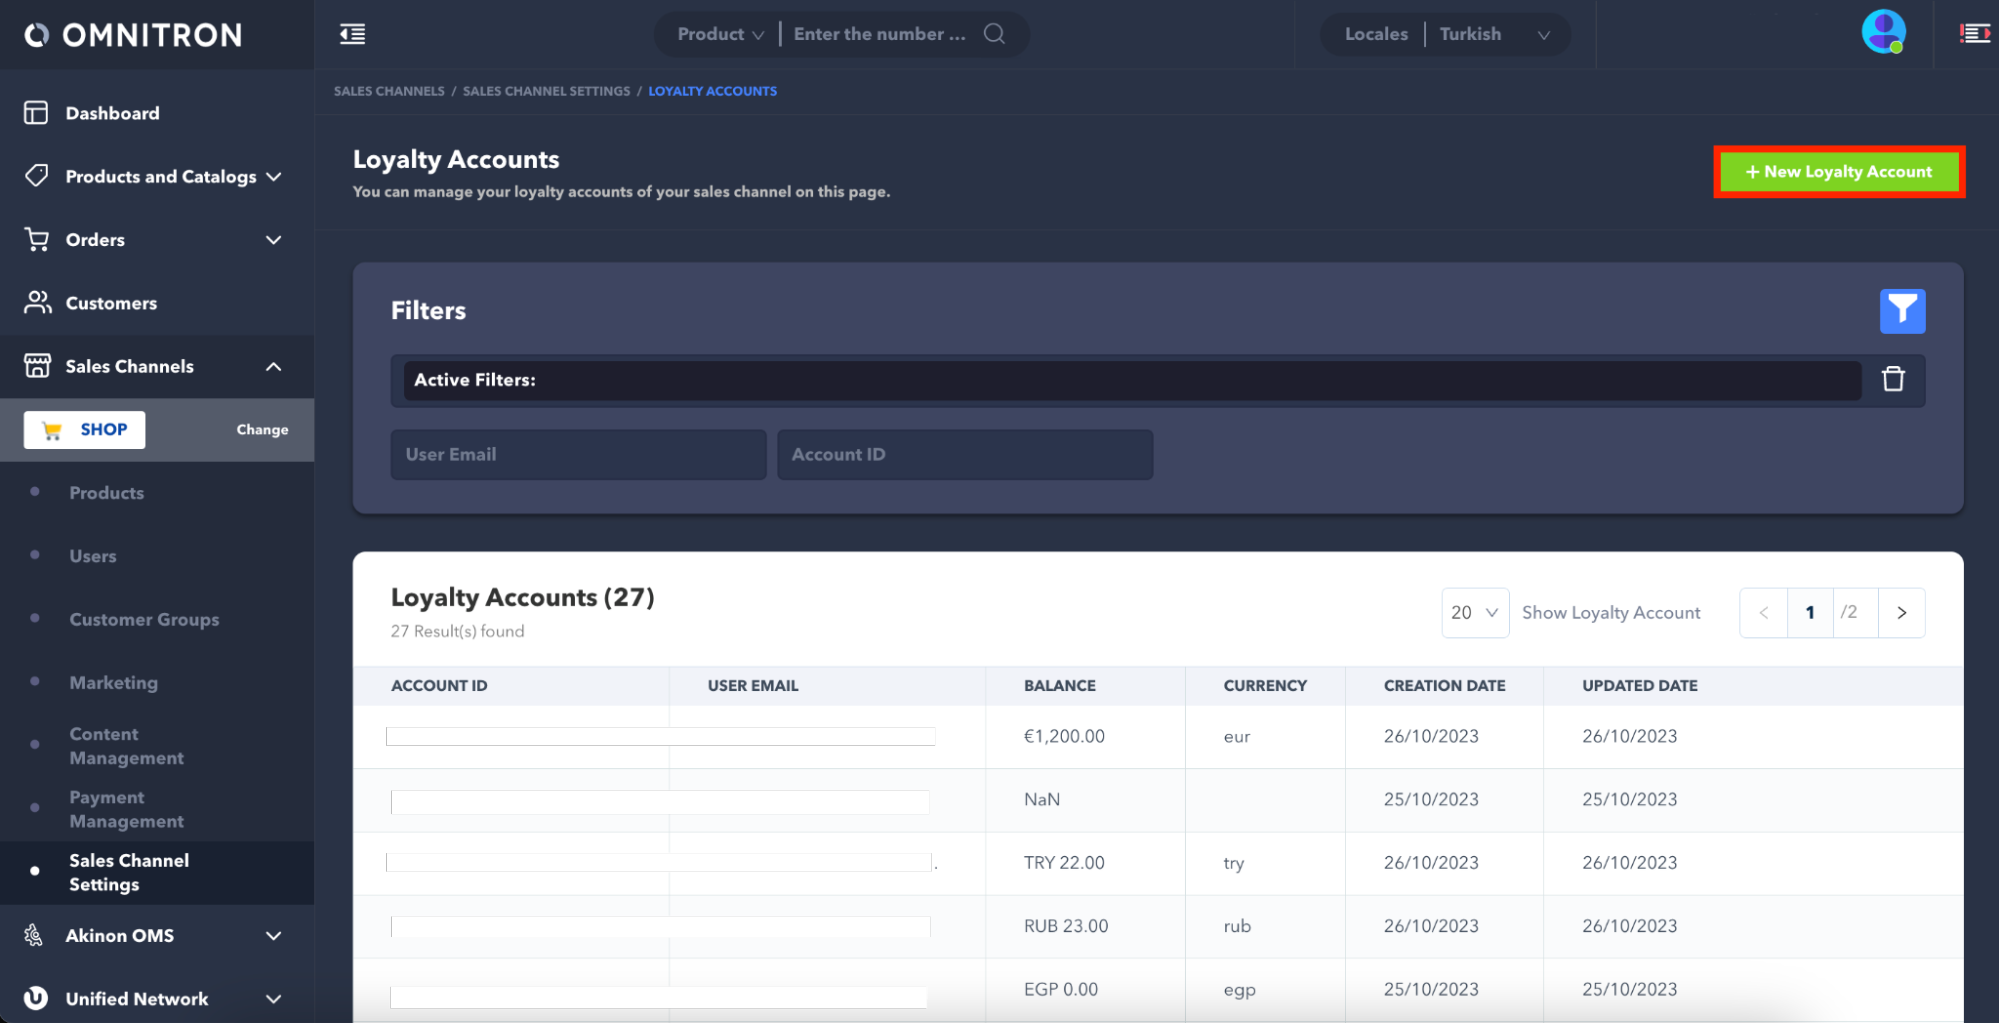The width and height of the screenshot is (1999, 1023).
Task: Open the Turkish locale dropdown
Action: 1494,34
